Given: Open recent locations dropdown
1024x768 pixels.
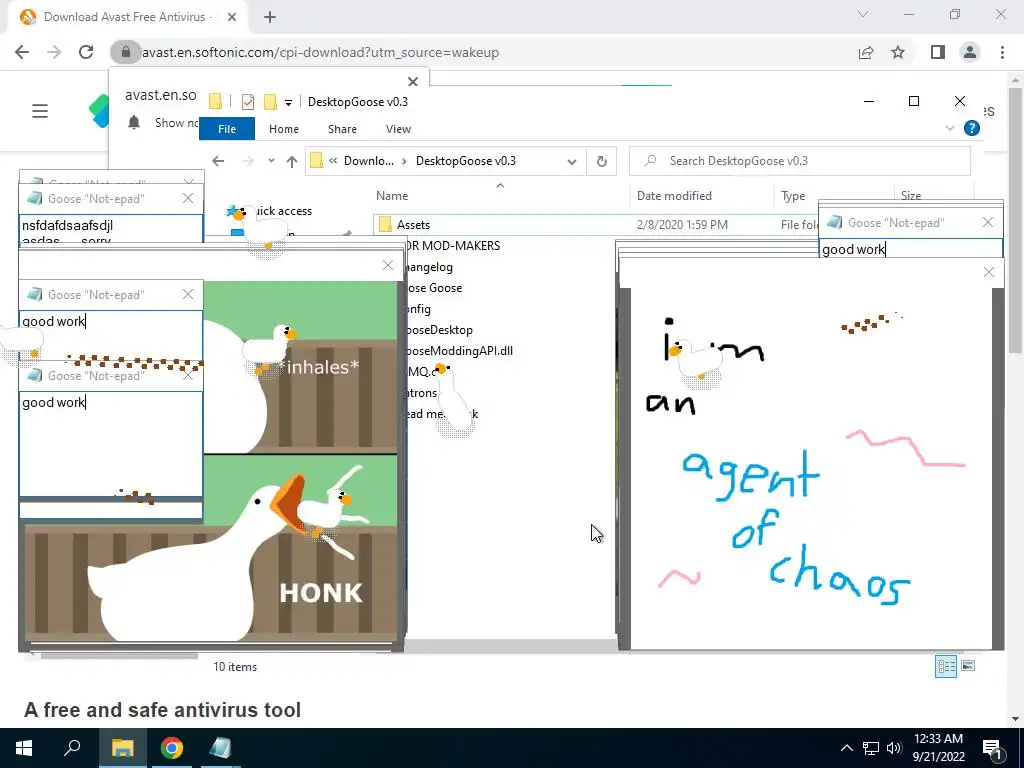Looking at the screenshot, I should point(271,161).
